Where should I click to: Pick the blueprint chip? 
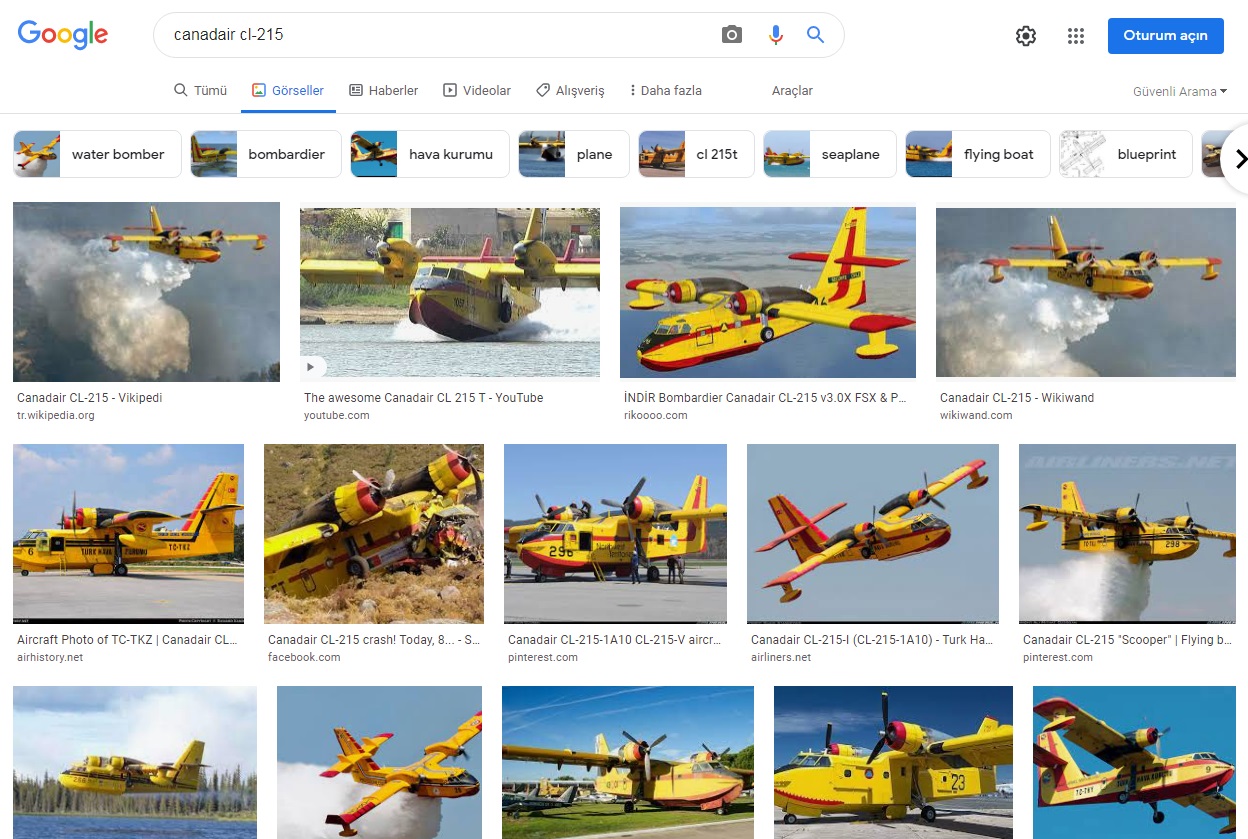point(1126,154)
